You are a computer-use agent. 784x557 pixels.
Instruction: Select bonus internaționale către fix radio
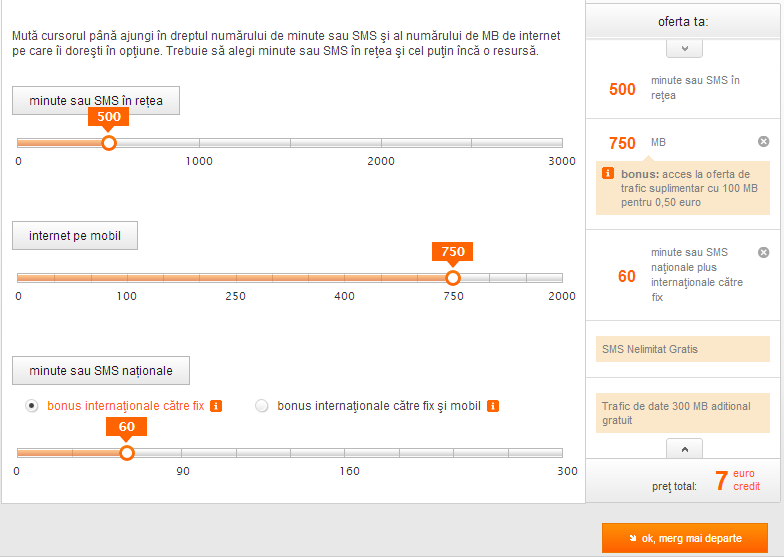32,406
